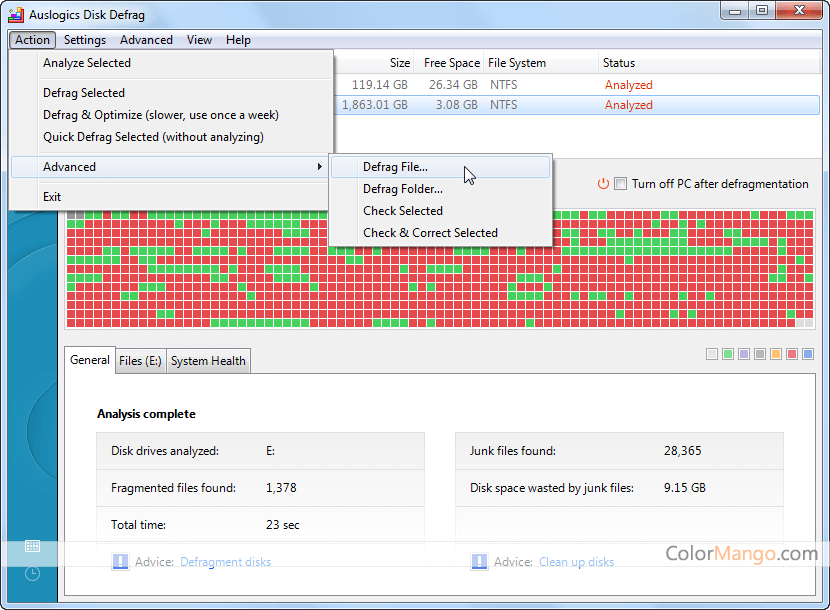Click the Total time value 23 sec
Viewport: 830px width, 610px height.
(283, 525)
